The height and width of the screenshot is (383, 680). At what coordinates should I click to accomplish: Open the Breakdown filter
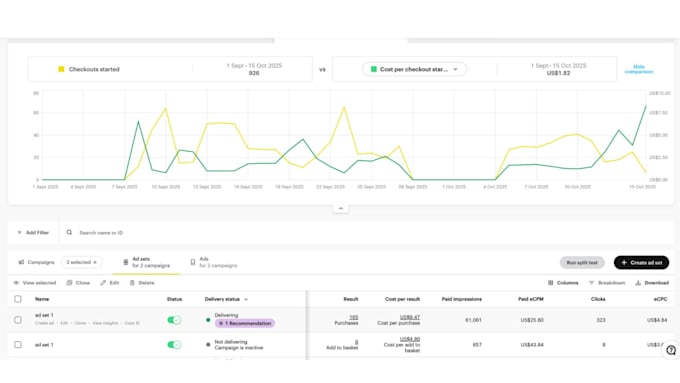607,283
